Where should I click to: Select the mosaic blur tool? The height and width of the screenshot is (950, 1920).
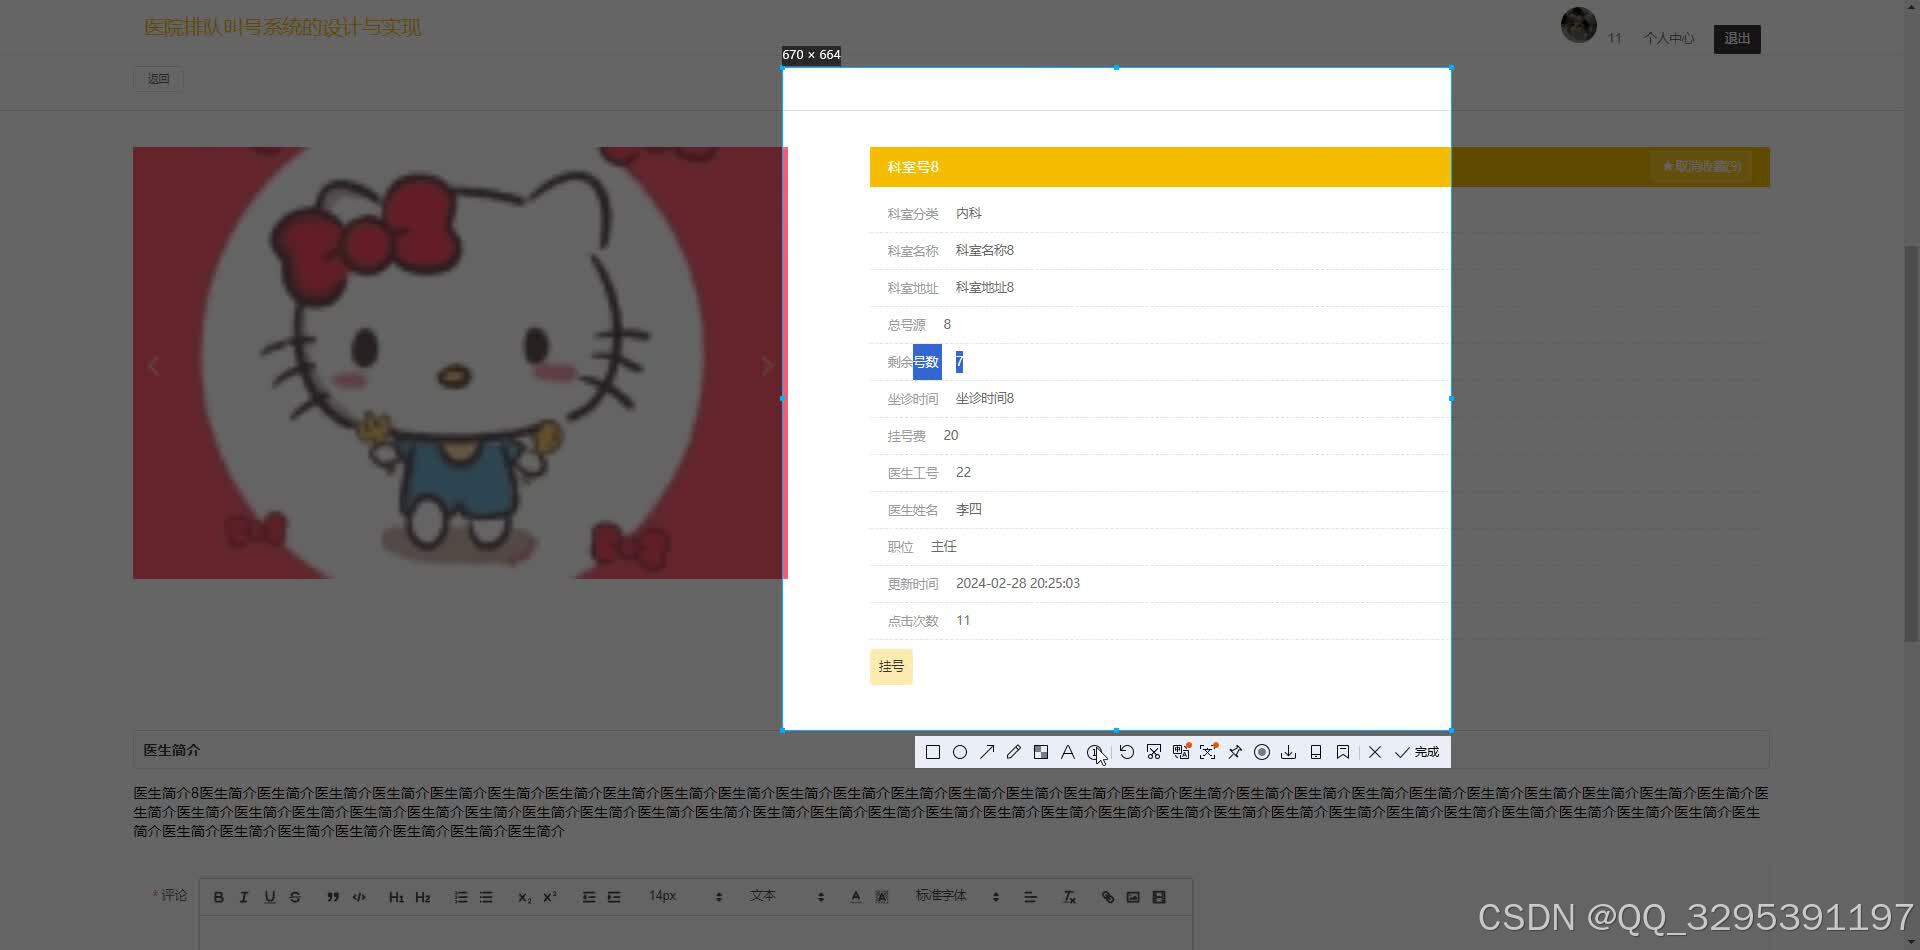[1041, 752]
